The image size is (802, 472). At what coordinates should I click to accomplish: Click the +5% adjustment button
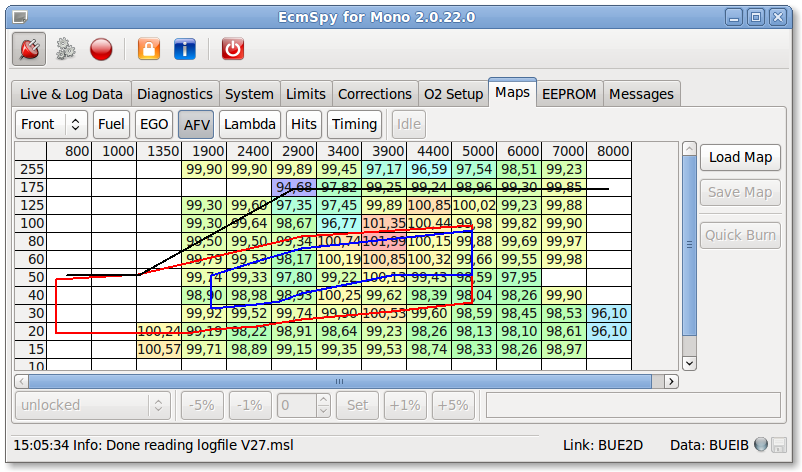[453, 406]
